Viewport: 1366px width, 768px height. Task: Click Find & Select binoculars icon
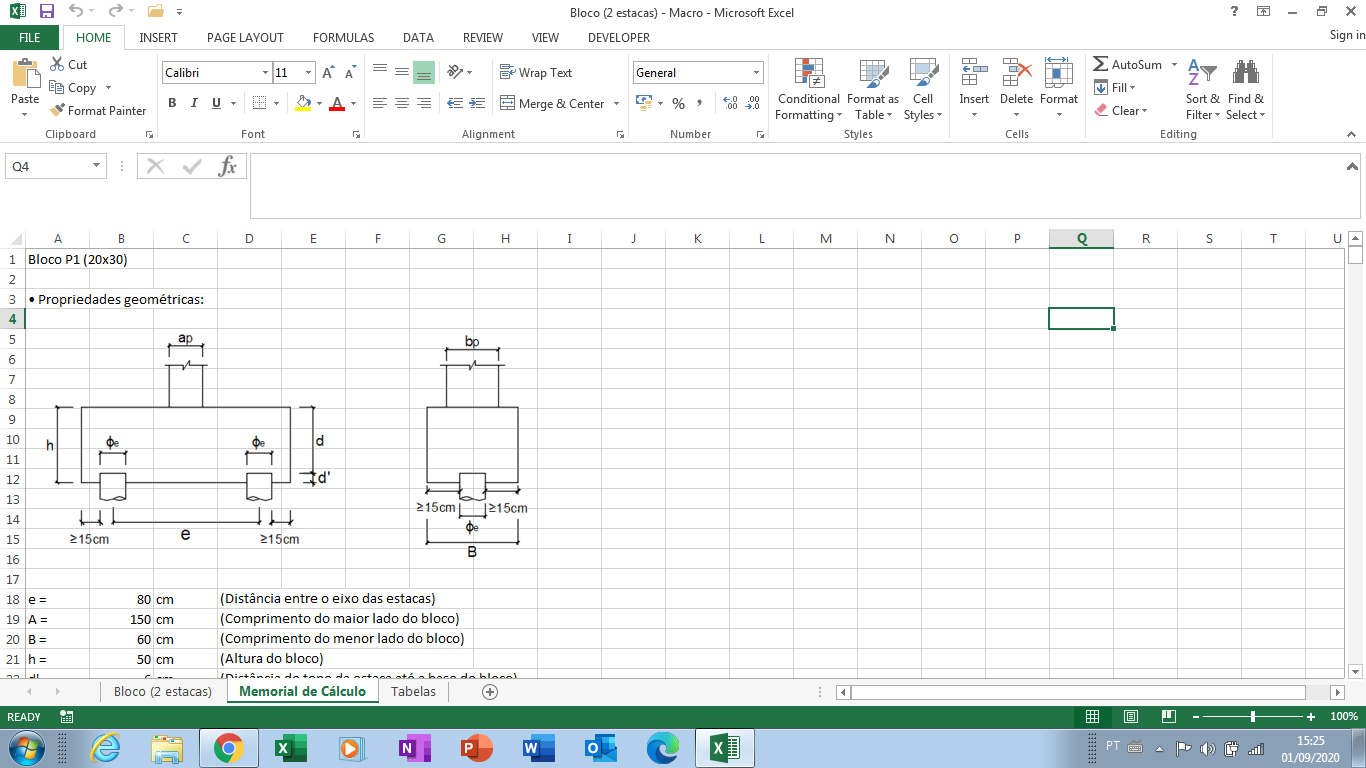[1246, 73]
